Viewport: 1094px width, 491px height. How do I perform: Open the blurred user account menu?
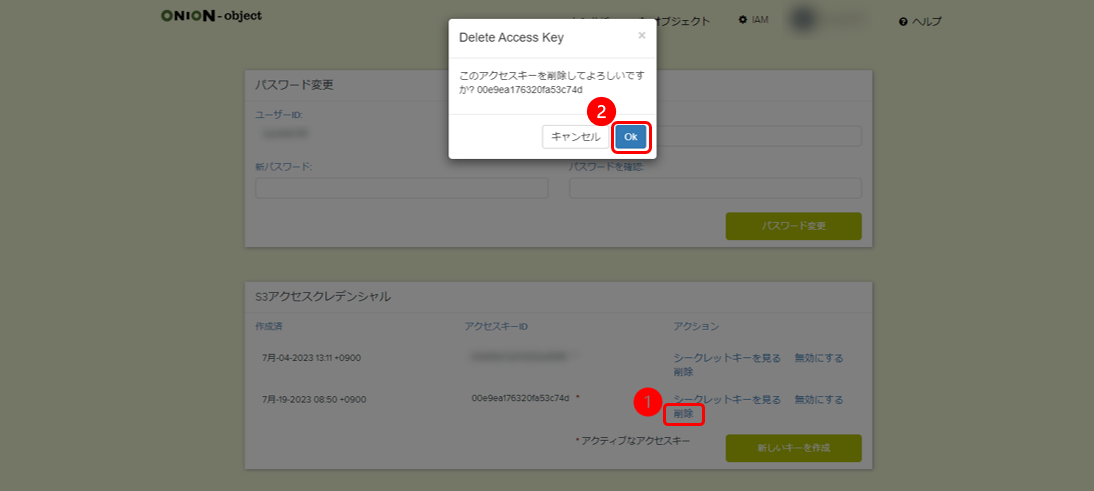pyautogui.click(x=827, y=20)
